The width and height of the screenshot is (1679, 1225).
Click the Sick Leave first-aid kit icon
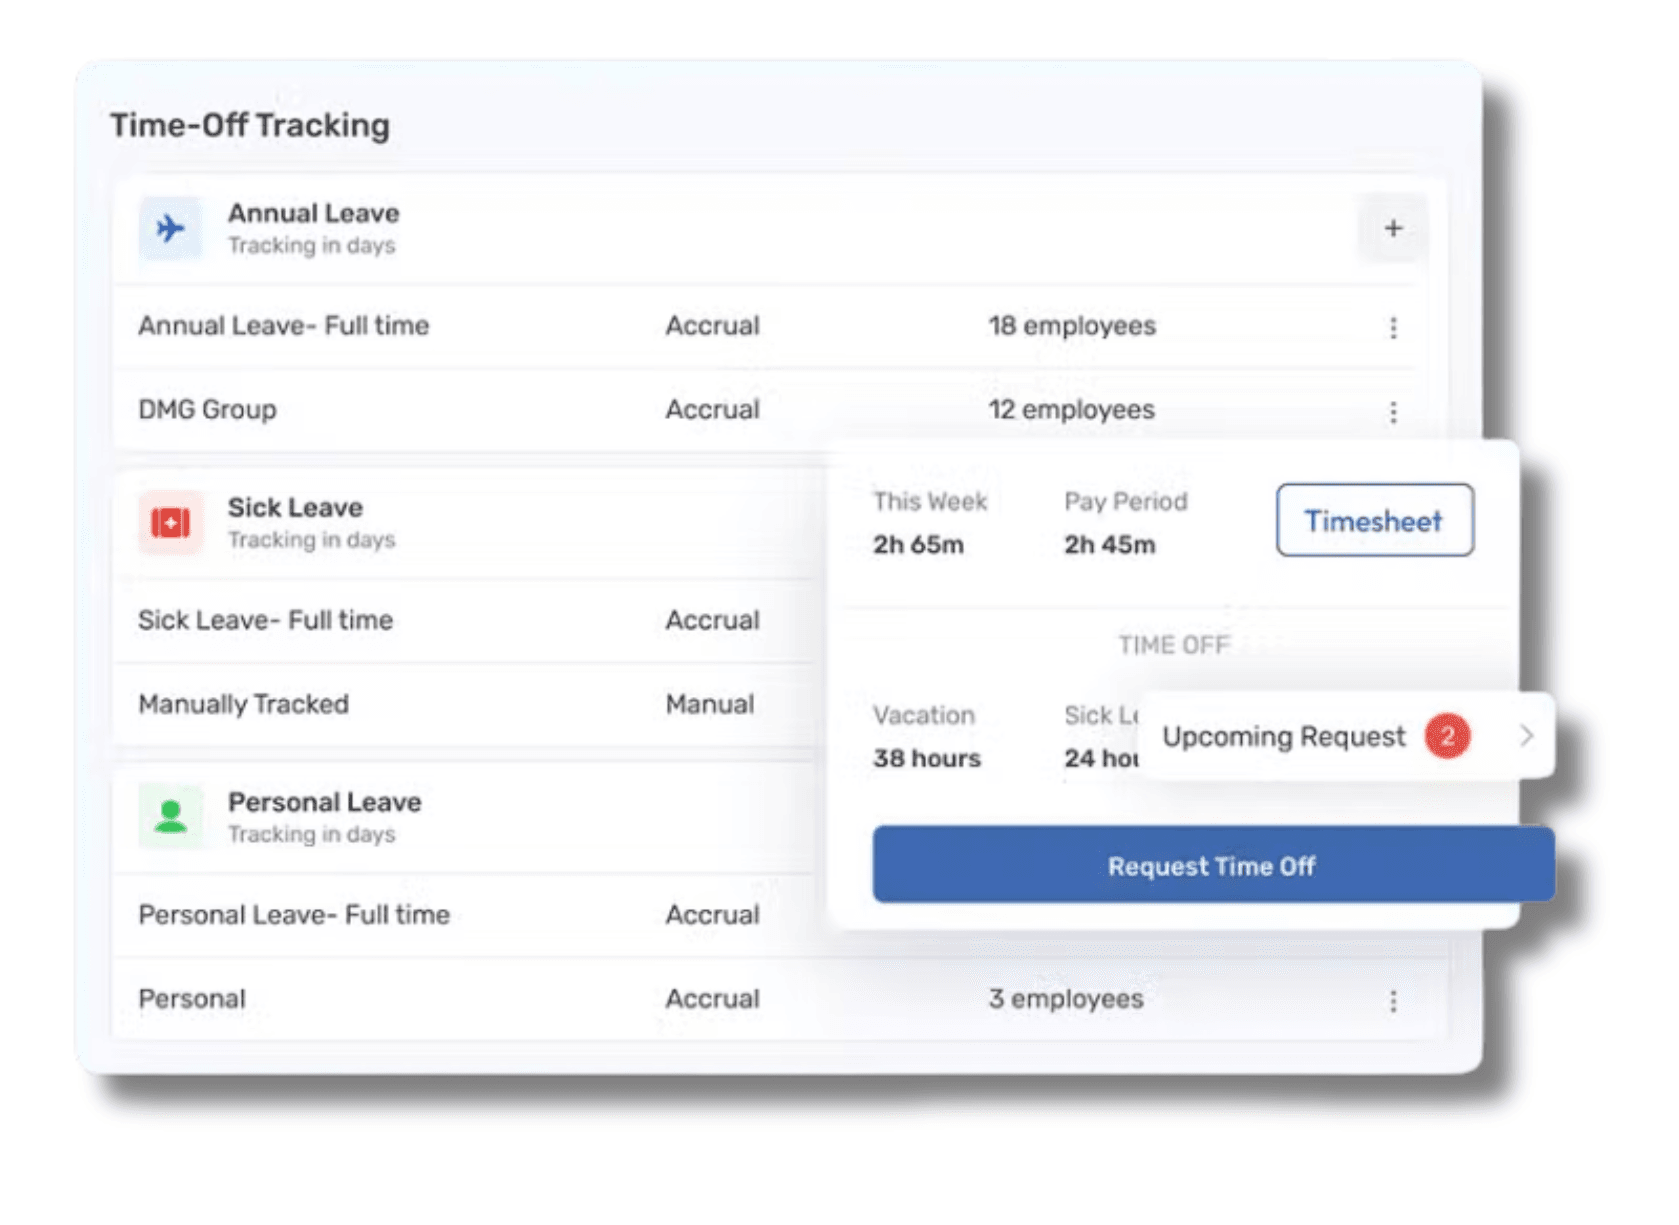170,522
